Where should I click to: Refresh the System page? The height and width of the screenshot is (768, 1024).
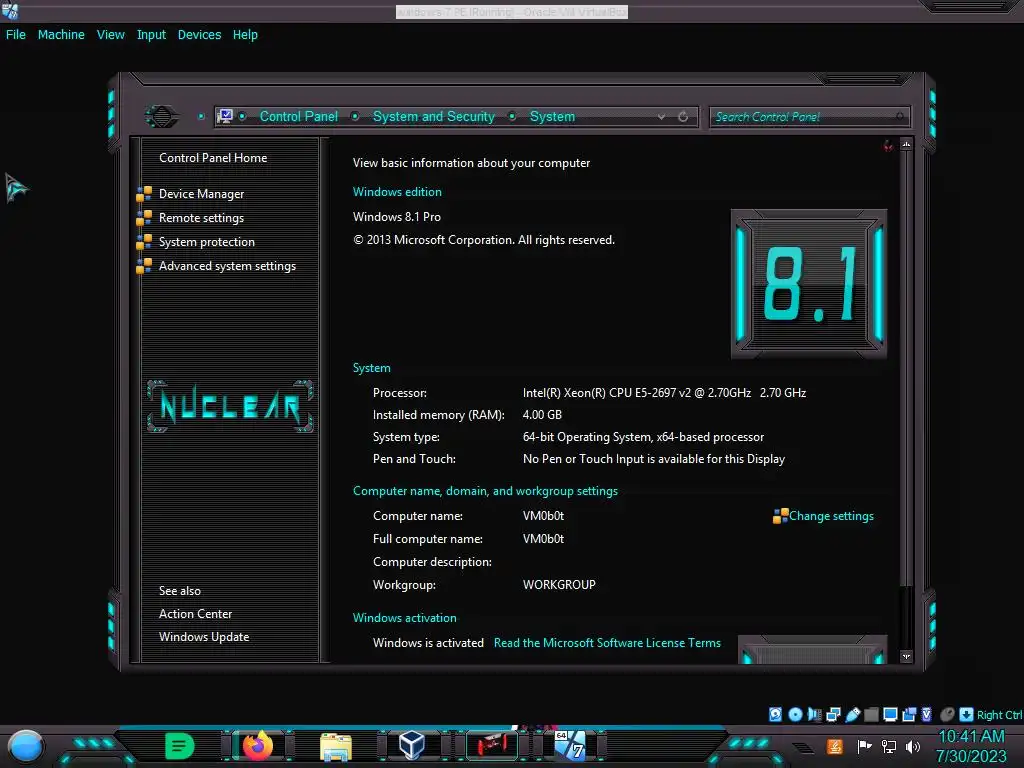coord(683,117)
